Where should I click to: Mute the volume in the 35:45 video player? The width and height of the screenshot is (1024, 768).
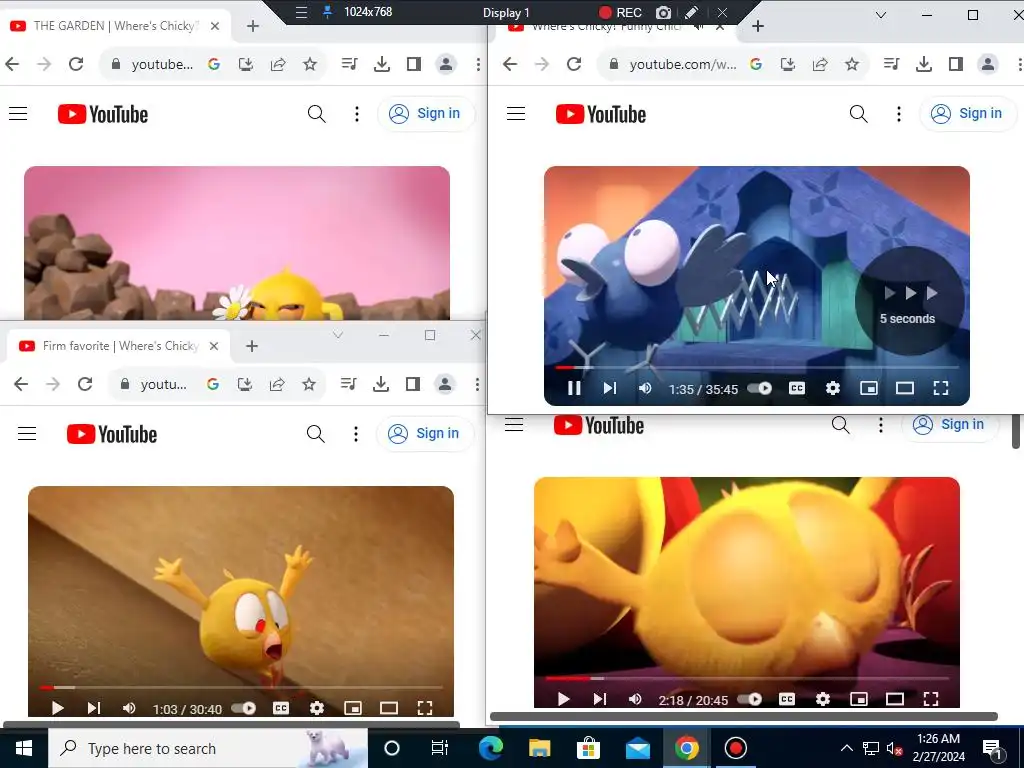tap(645, 389)
